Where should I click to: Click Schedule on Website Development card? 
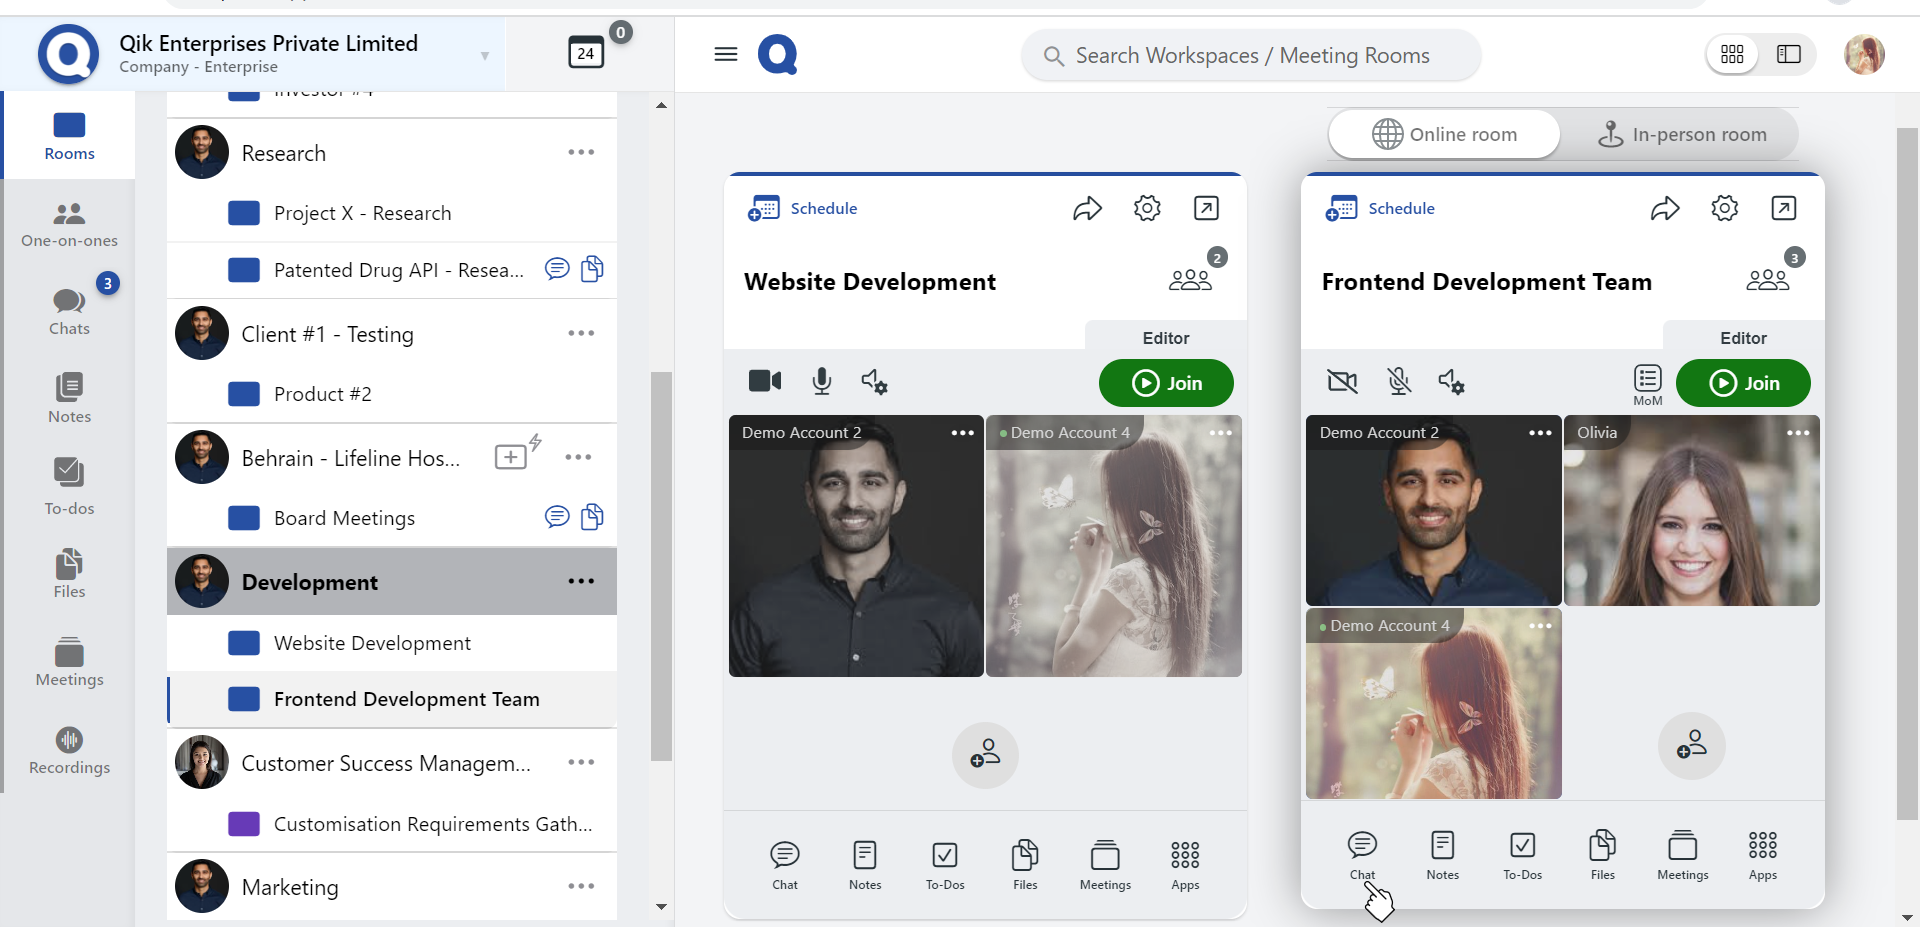point(804,208)
